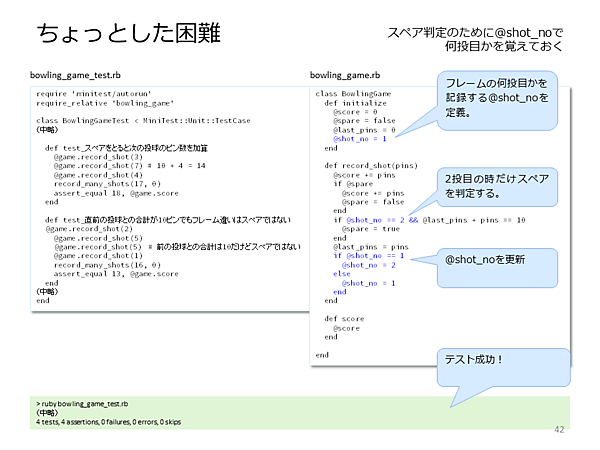Click the line "if @spare"
Viewport: 600px width, 450px height.
[x=353, y=184]
